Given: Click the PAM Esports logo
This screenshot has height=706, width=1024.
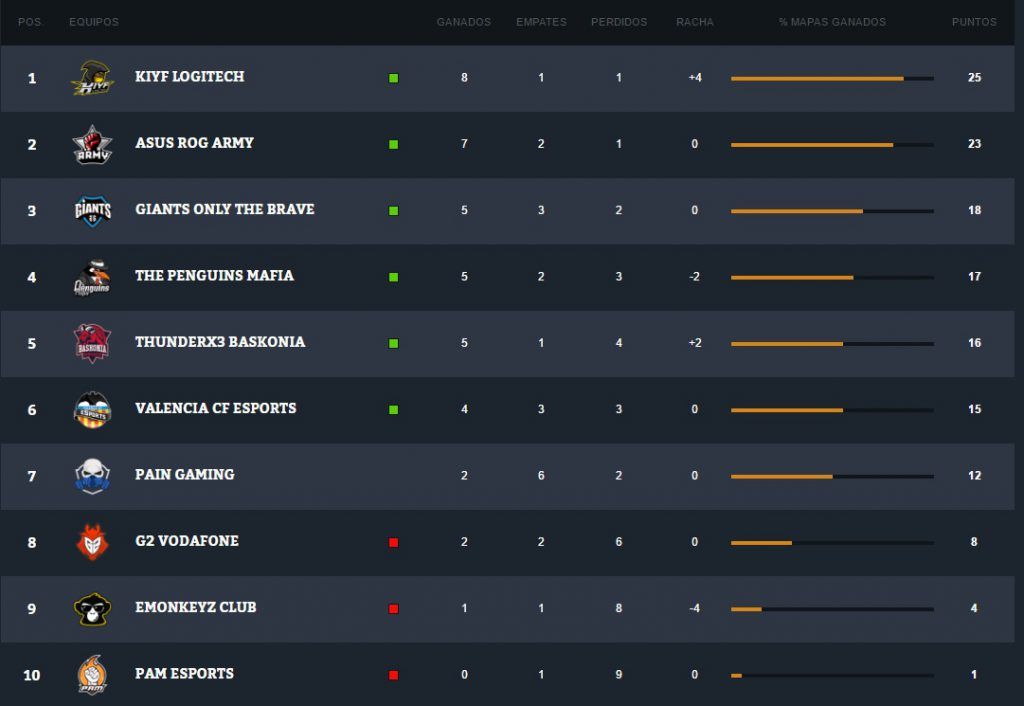Looking at the screenshot, I should click(92, 674).
